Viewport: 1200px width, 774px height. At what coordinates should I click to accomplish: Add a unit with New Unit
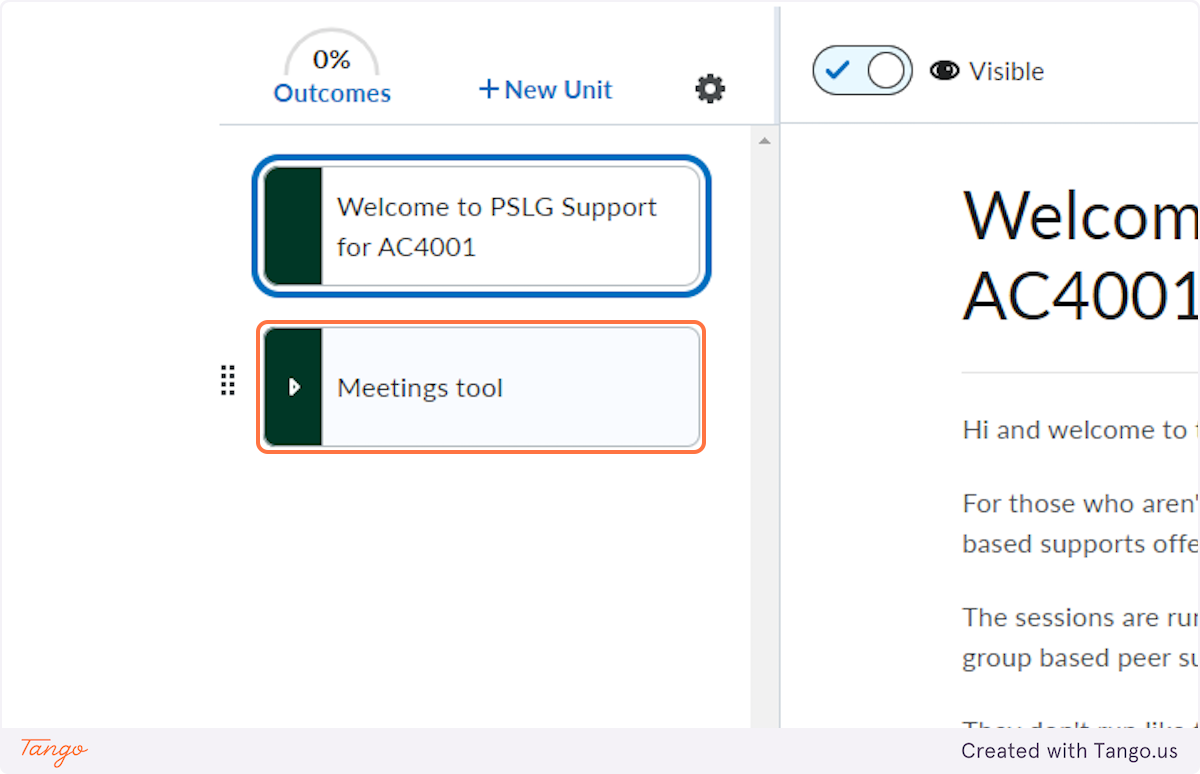click(545, 90)
